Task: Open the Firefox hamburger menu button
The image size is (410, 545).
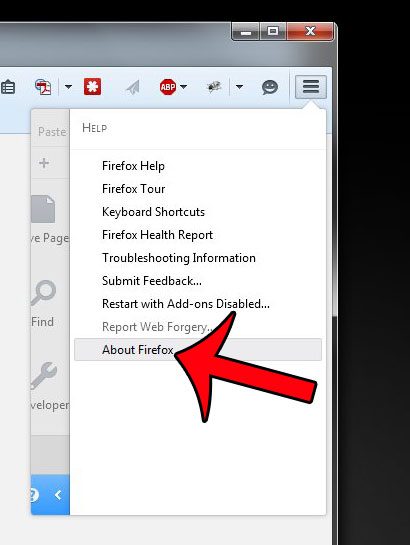Action: [x=311, y=87]
